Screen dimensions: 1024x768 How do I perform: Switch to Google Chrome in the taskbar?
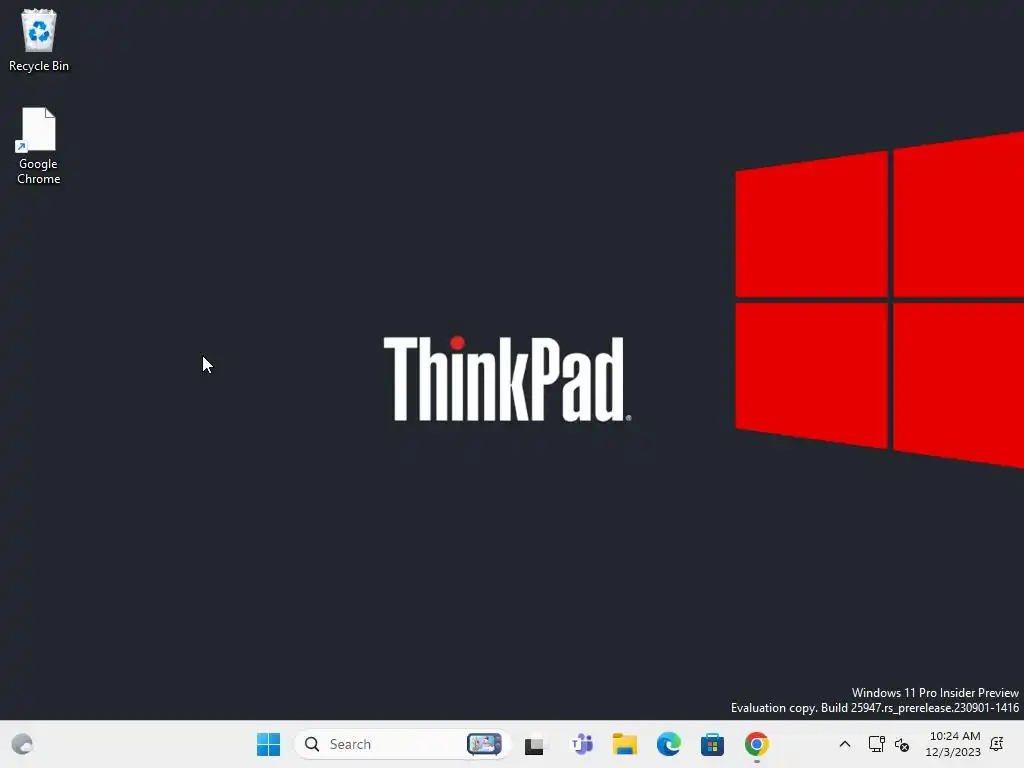click(756, 744)
